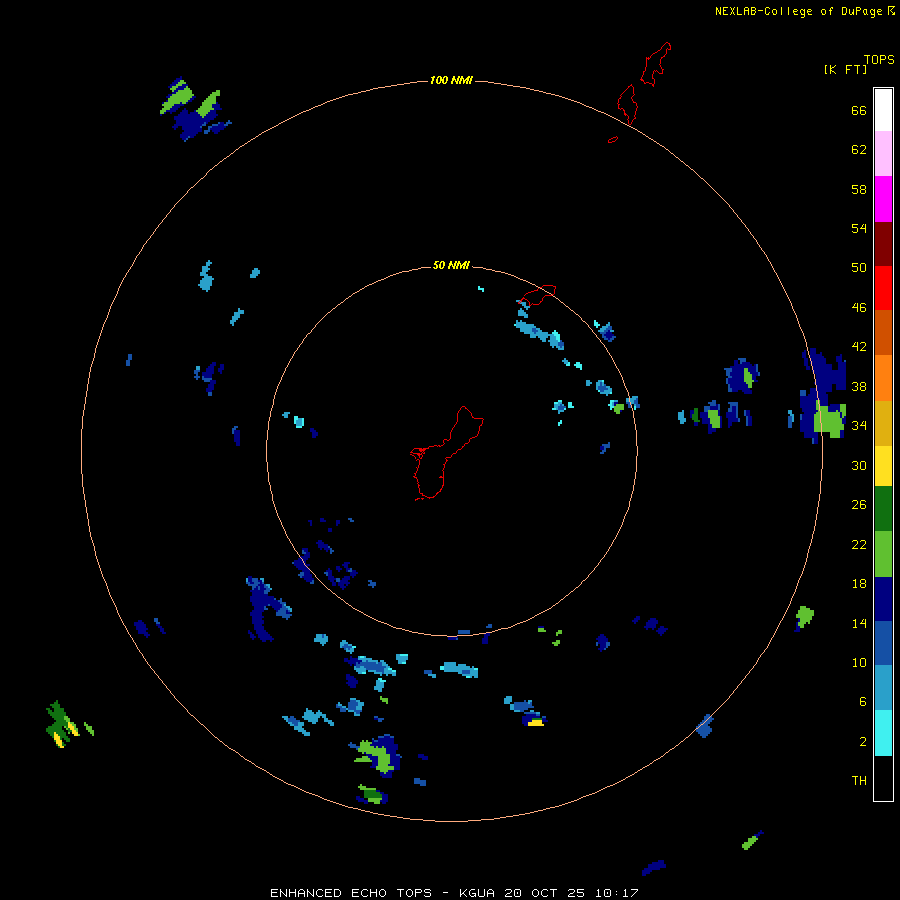
Task: Select the light pink legend swatch
Action: click(883, 154)
